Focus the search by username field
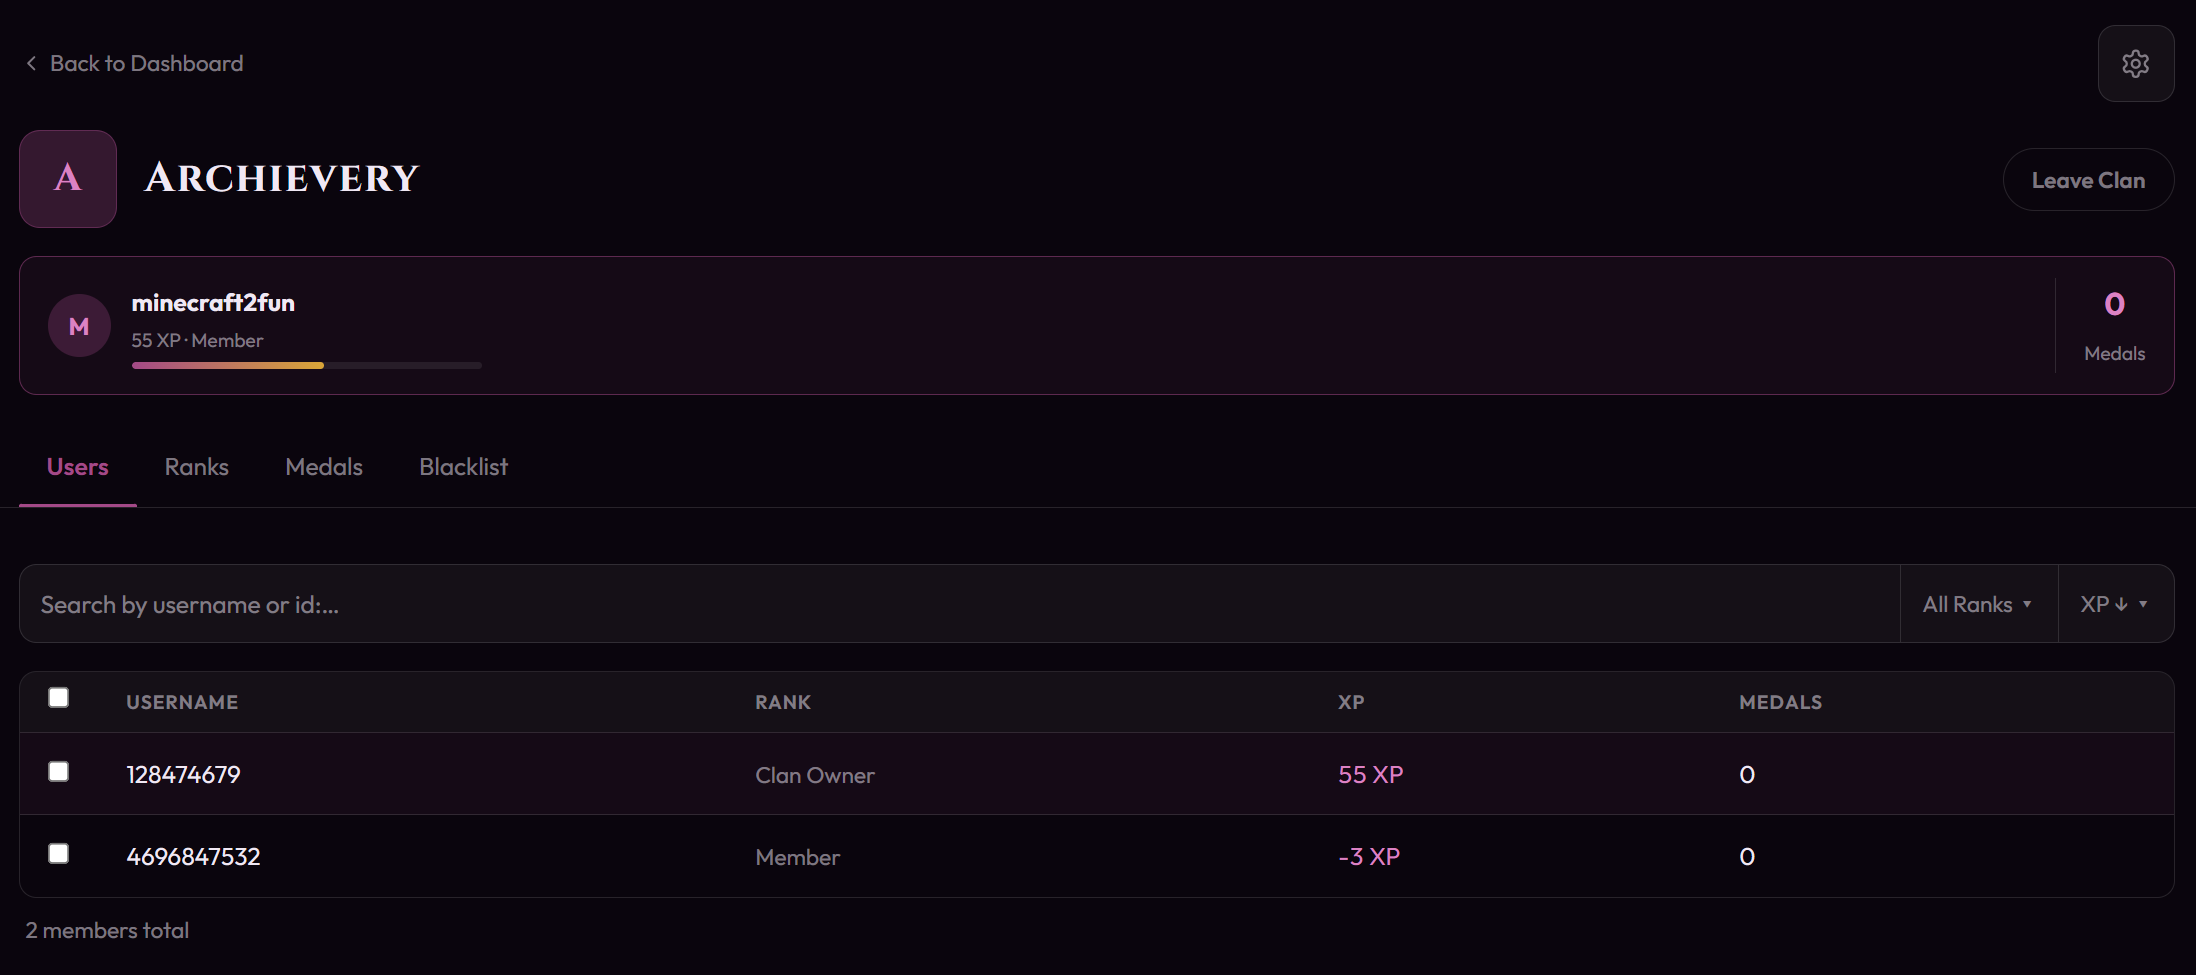The image size is (2196, 975). 959,604
